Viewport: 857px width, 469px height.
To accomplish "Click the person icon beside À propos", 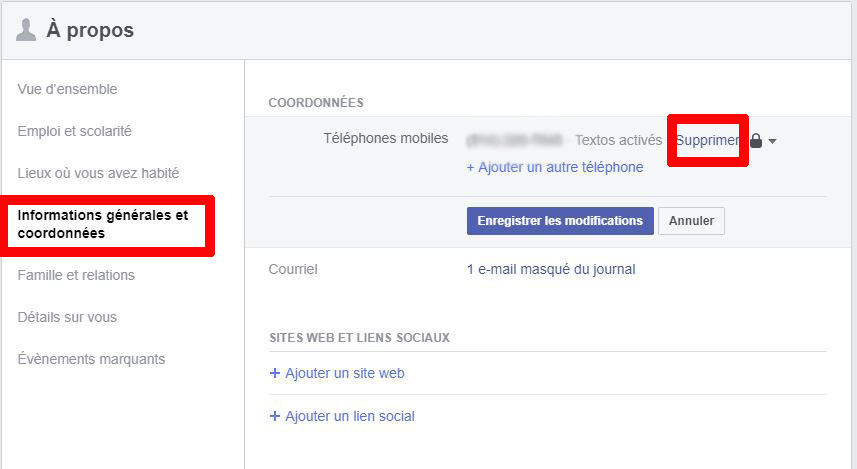I will pyautogui.click(x=26, y=30).
